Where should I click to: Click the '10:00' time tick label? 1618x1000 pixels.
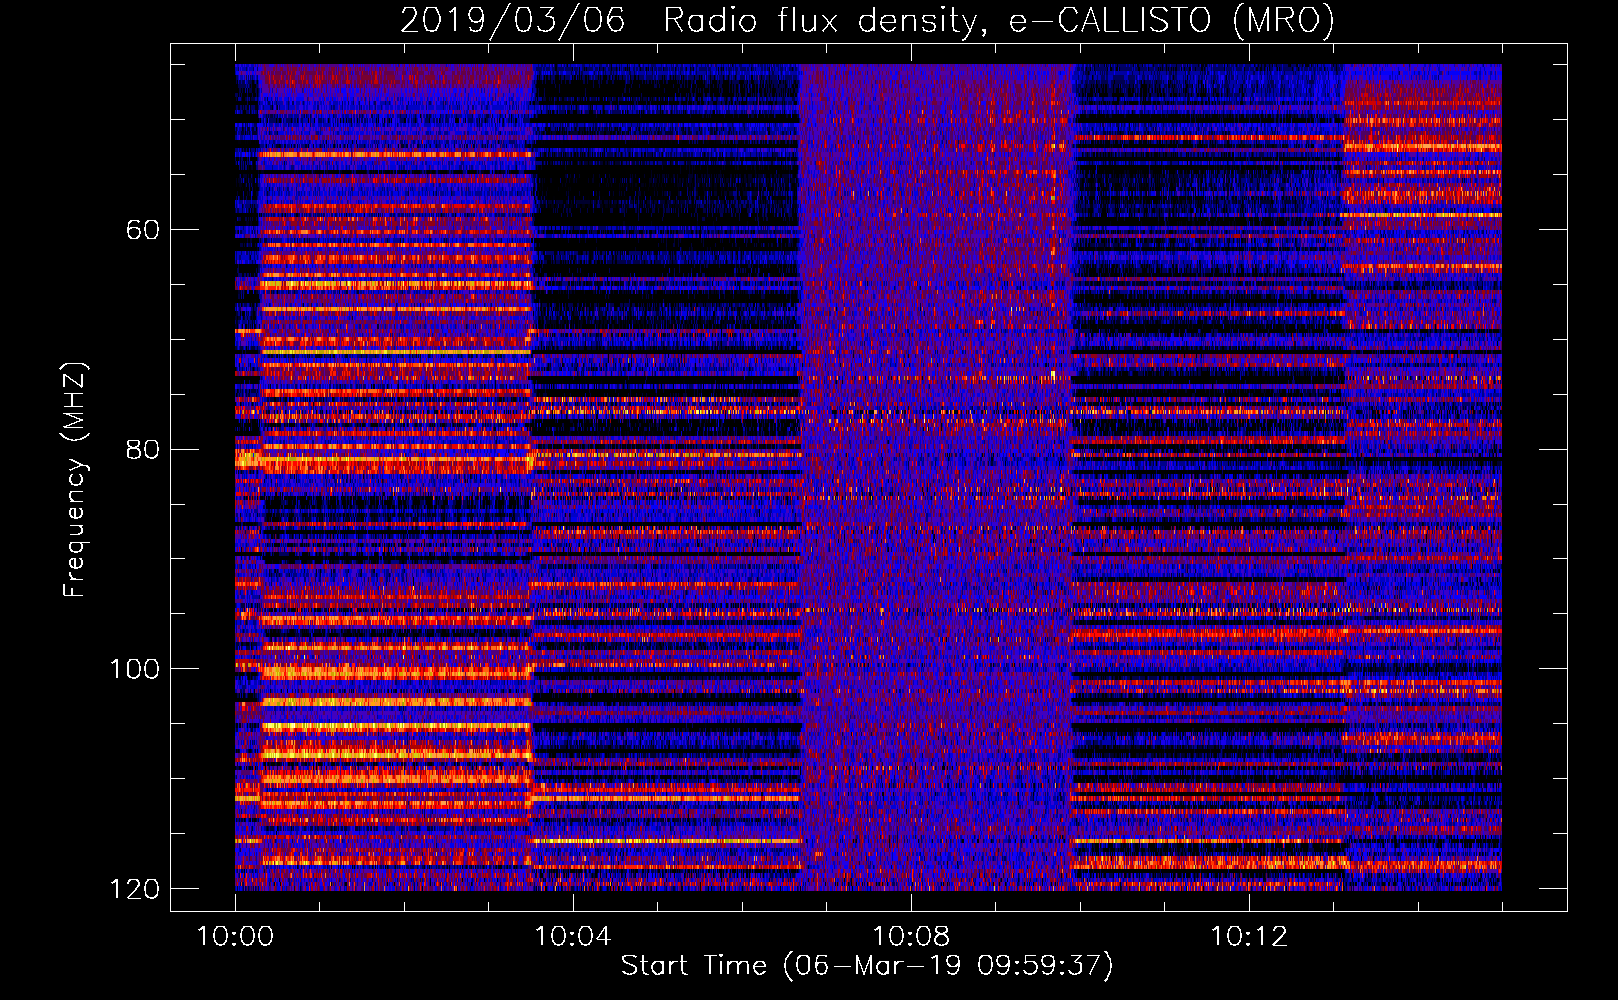coord(235,937)
